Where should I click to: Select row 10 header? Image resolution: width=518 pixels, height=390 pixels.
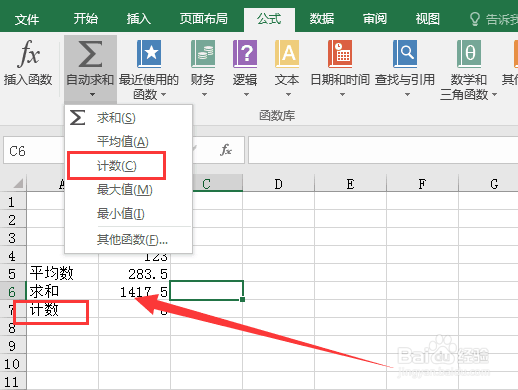coord(13,364)
